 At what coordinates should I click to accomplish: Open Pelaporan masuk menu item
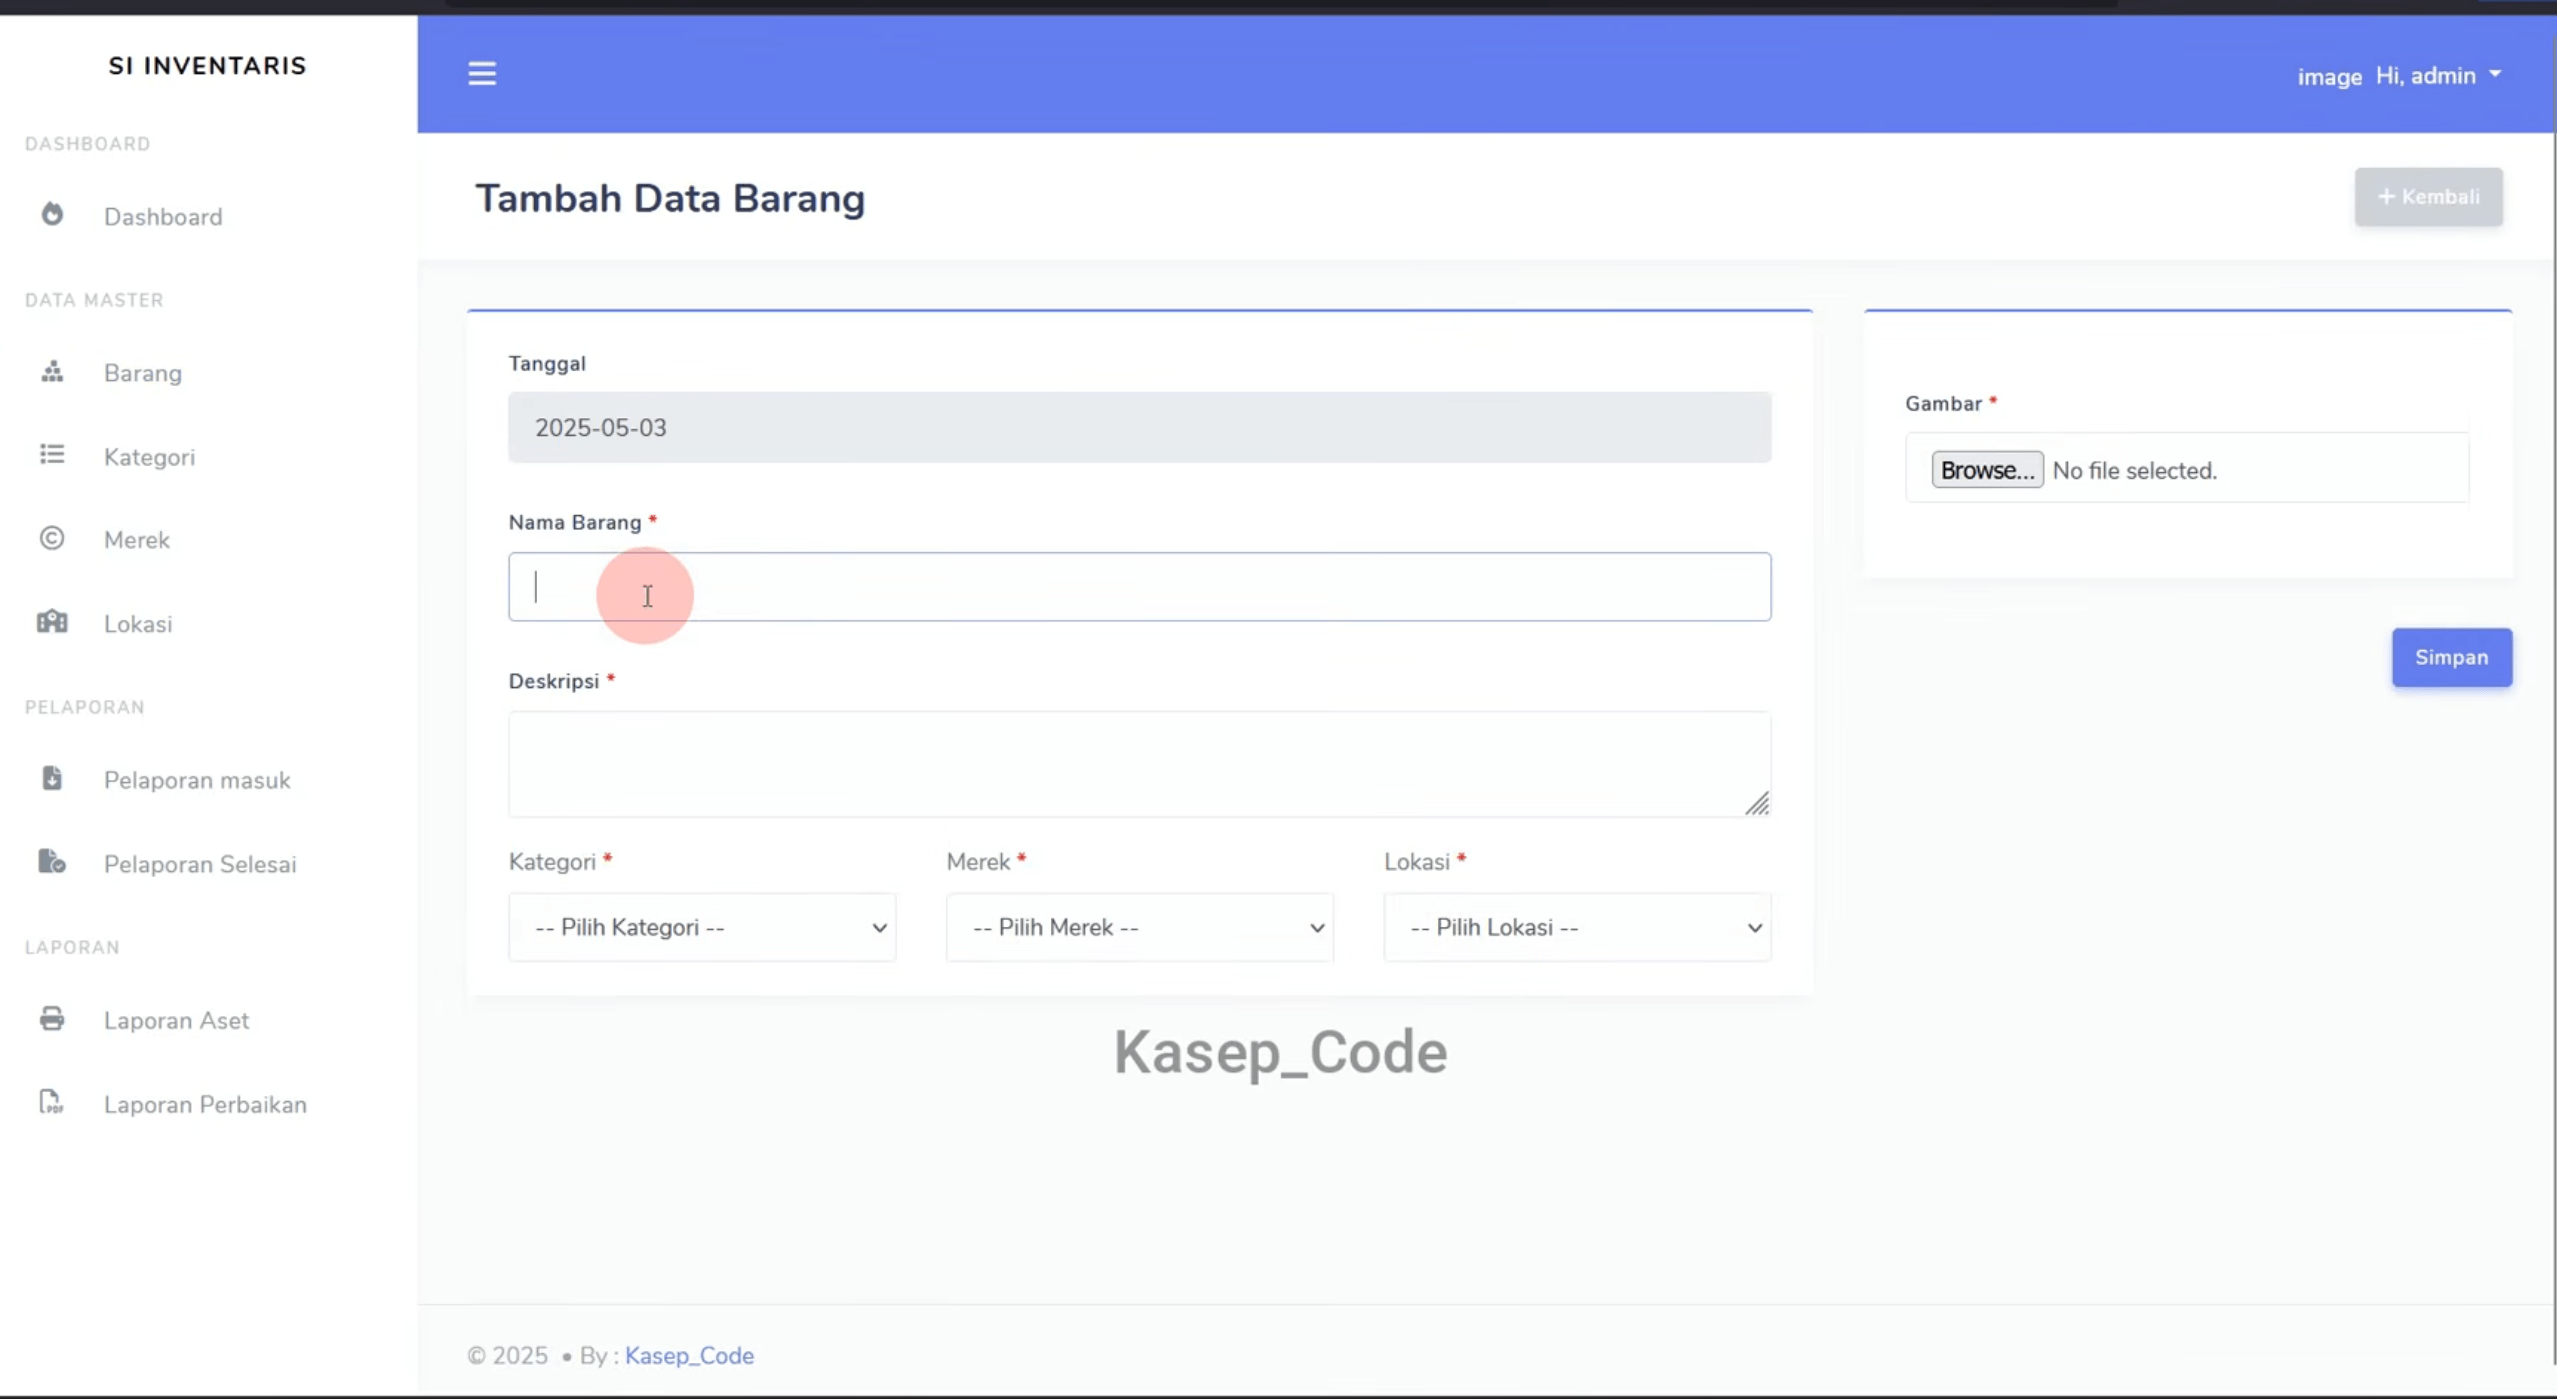[x=197, y=780]
